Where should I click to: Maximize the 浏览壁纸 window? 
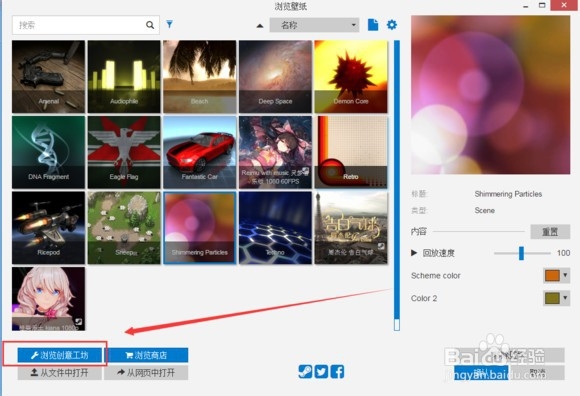(542, 5)
